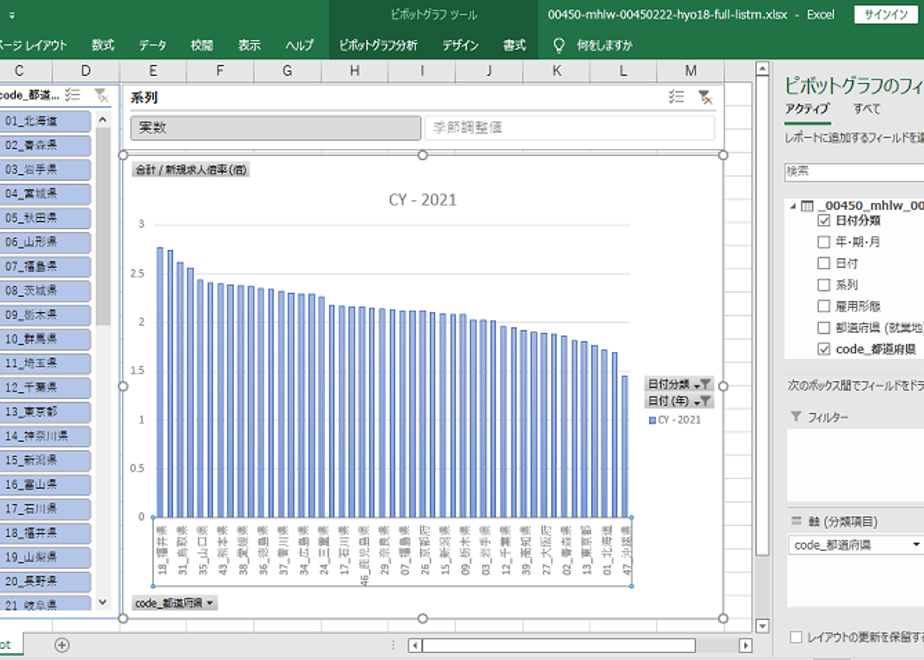Click the CY - 2021 legend marker

(652, 420)
